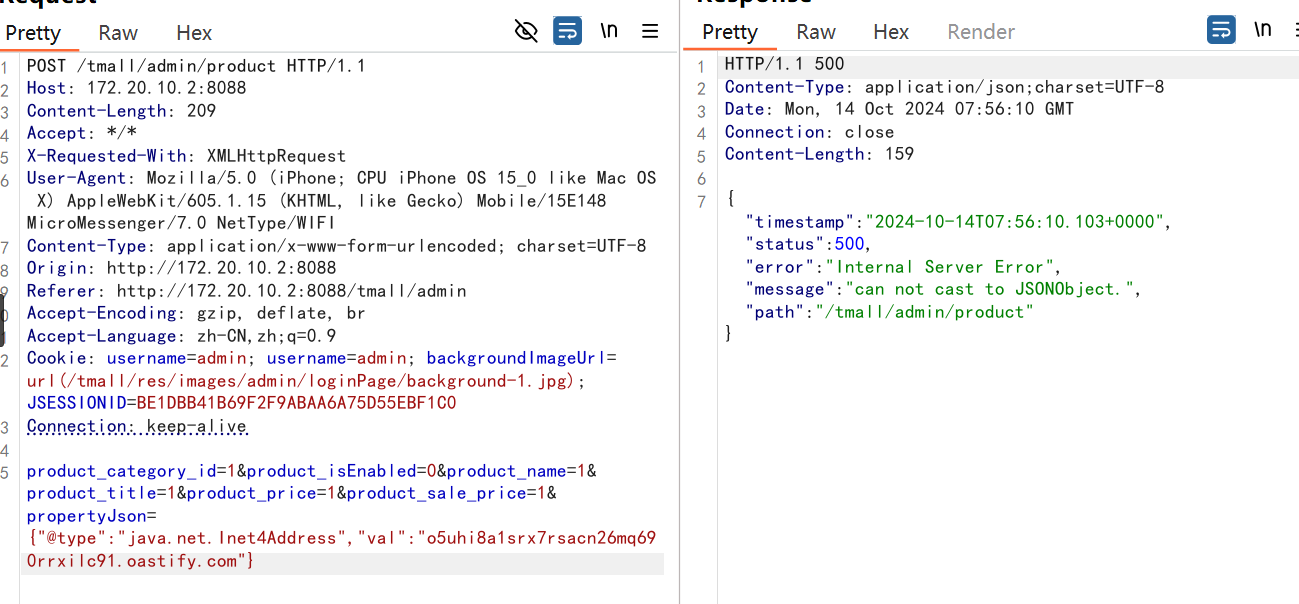The height and width of the screenshot is (604, 1299).
Task: Click the Content-Length: 159 response header
Action: point(819,154)
